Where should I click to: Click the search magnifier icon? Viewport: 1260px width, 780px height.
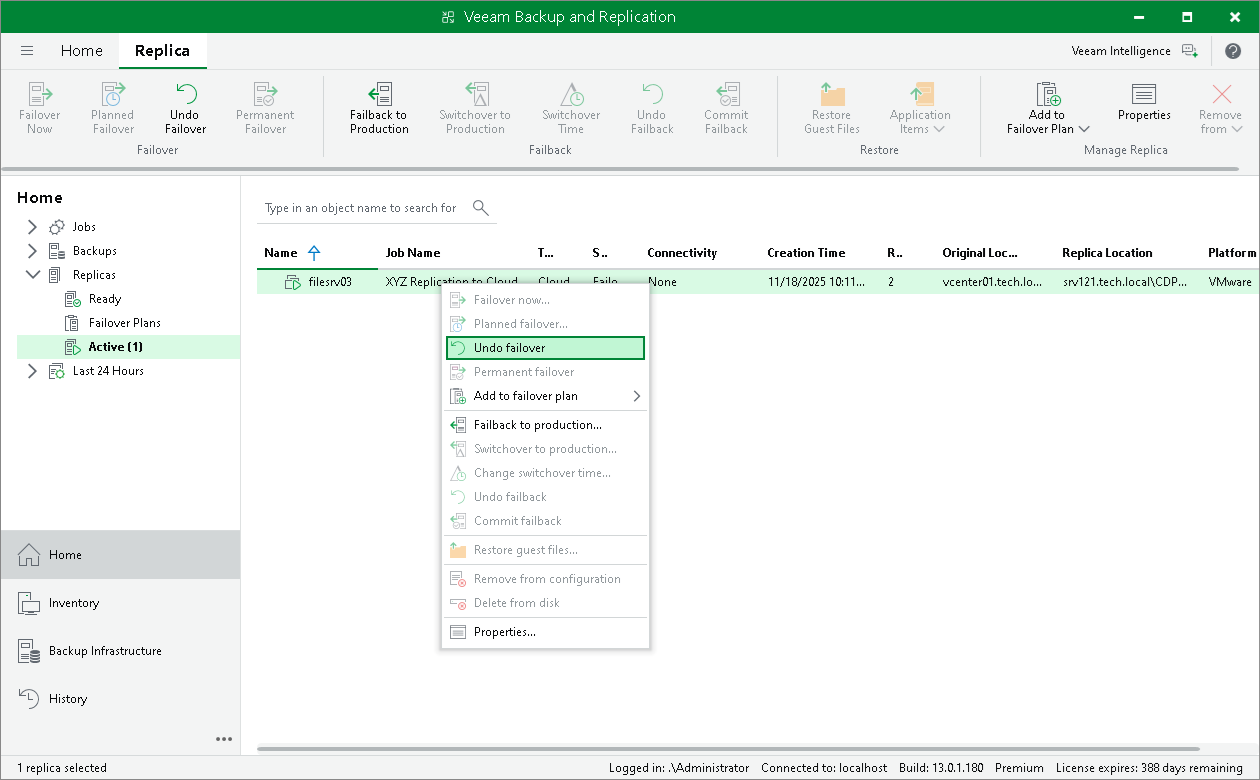click(x=481, y=208)
